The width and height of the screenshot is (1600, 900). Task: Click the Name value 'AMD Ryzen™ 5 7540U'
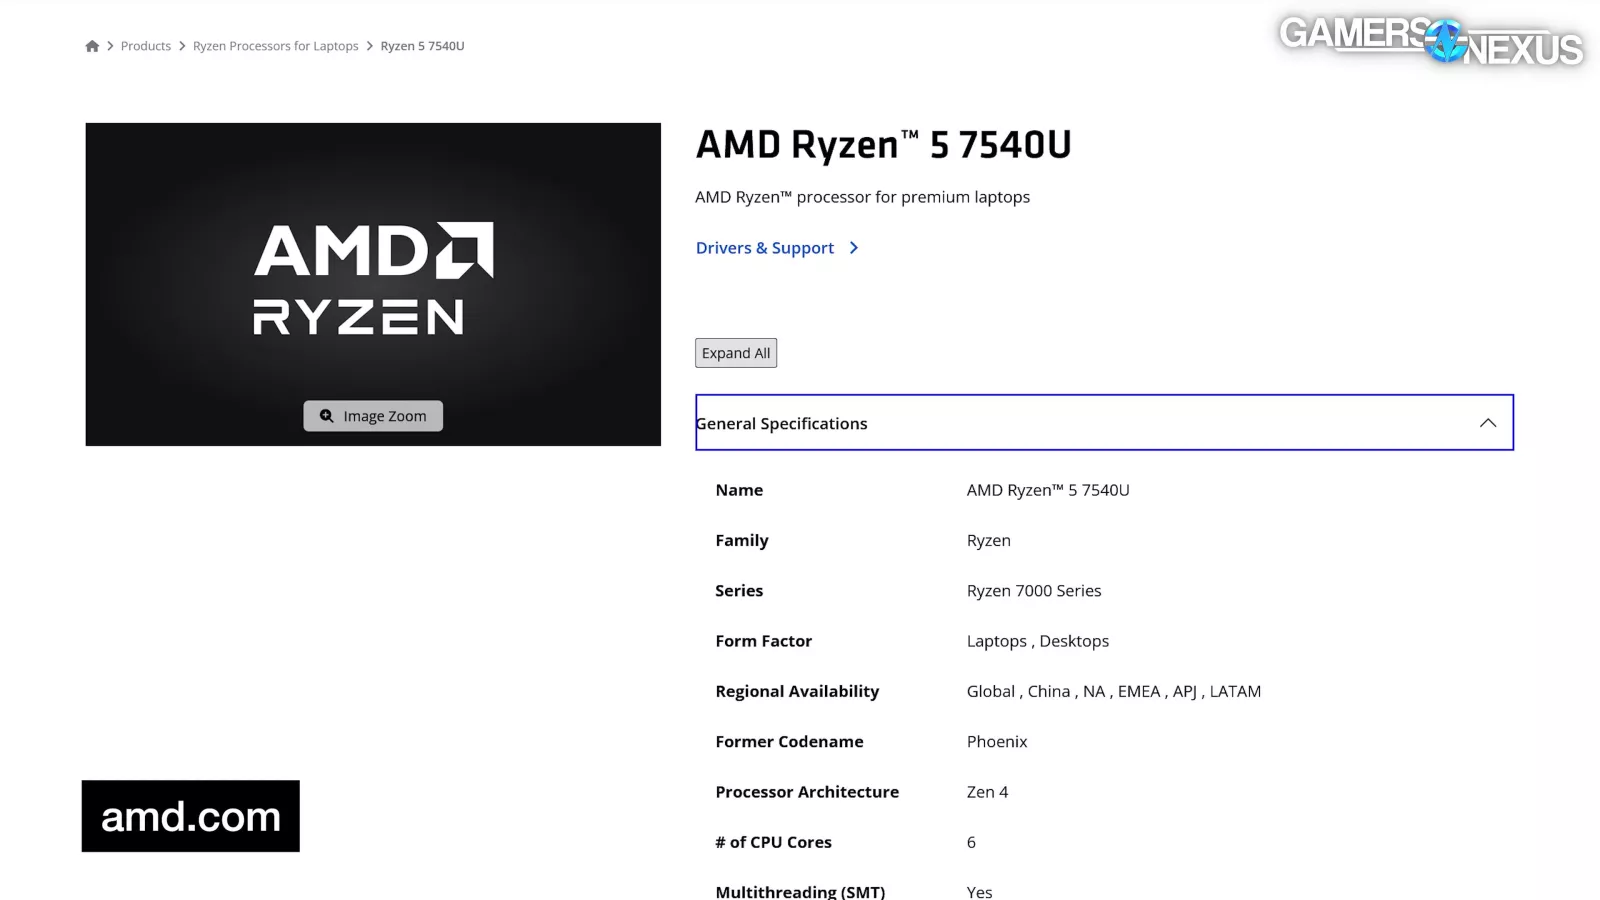pos(1048,490)
